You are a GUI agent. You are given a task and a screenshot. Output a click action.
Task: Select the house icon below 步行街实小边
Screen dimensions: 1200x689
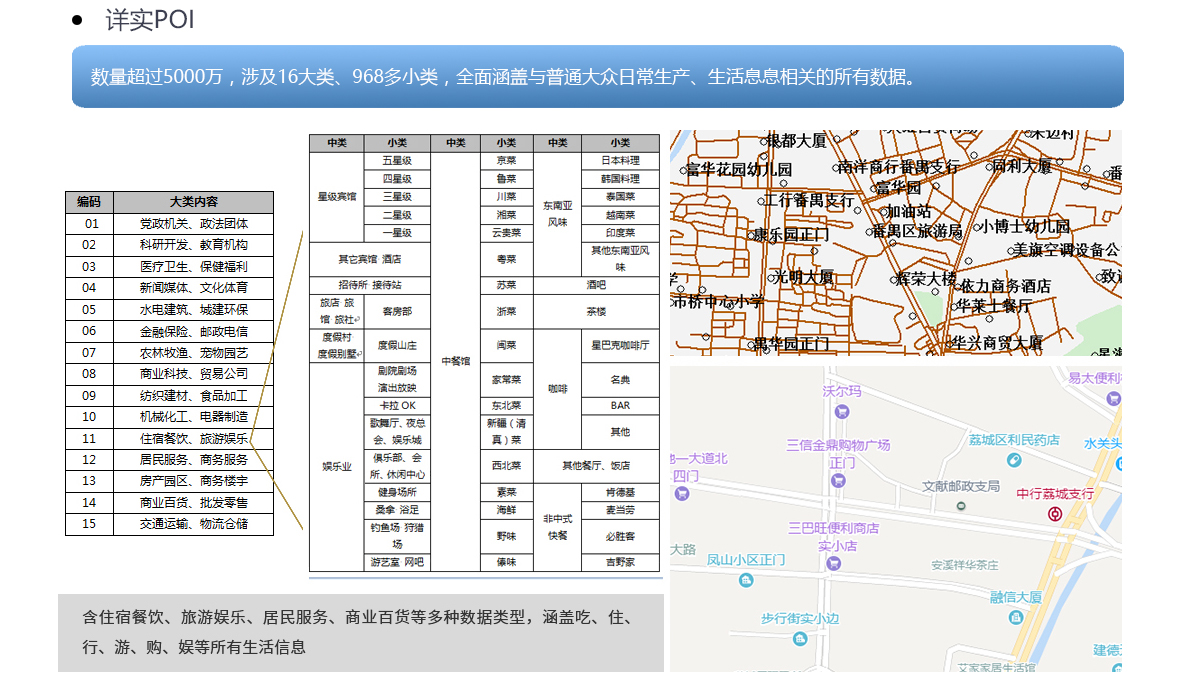tap(799, 639)
